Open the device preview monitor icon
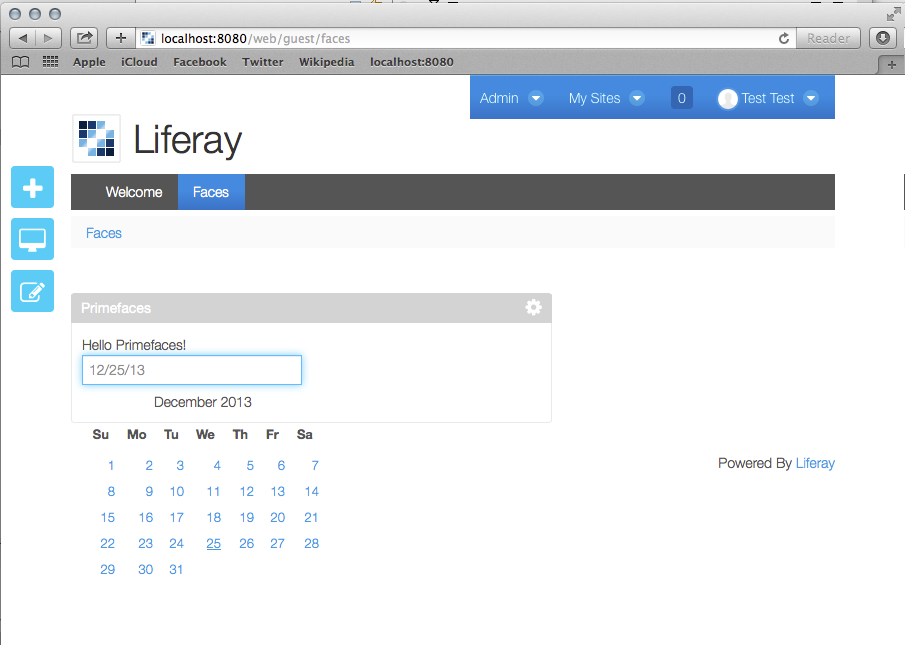The height and width of the screenshot is (645, 905). (x=32, y=239)
